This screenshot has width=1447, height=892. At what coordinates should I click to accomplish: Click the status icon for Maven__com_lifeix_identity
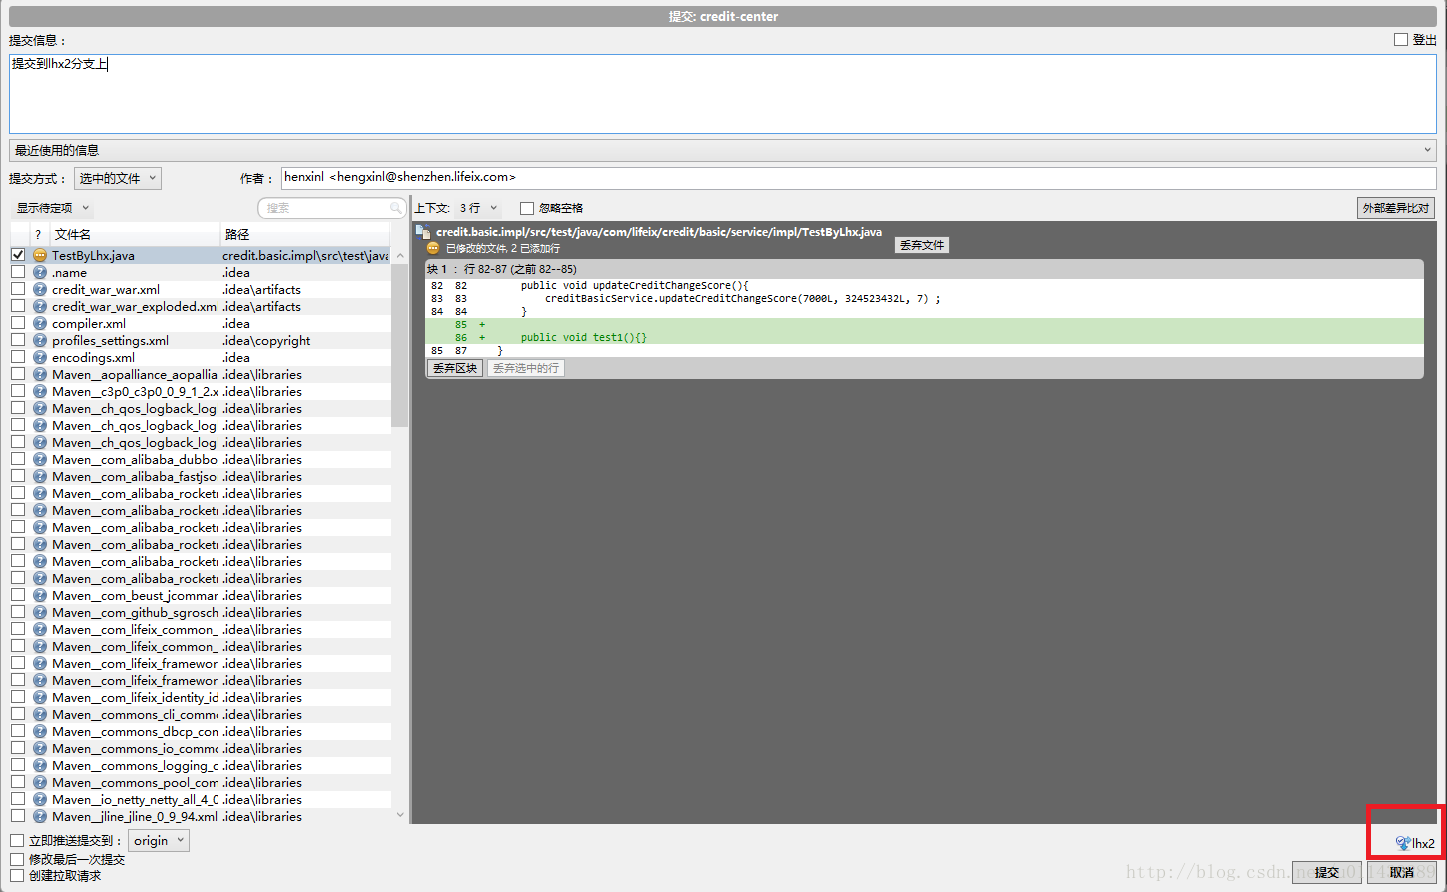40,697
